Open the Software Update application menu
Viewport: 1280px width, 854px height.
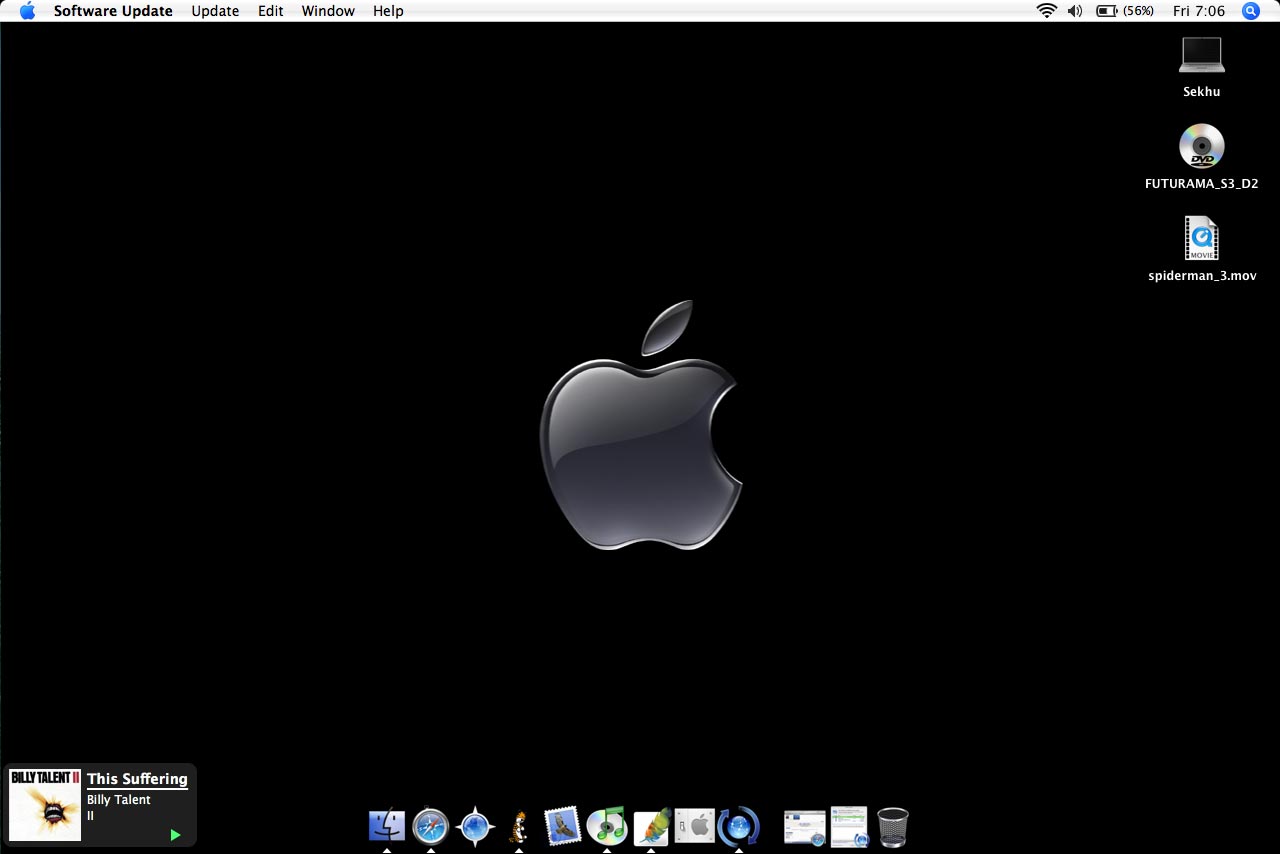coord(113,11)
